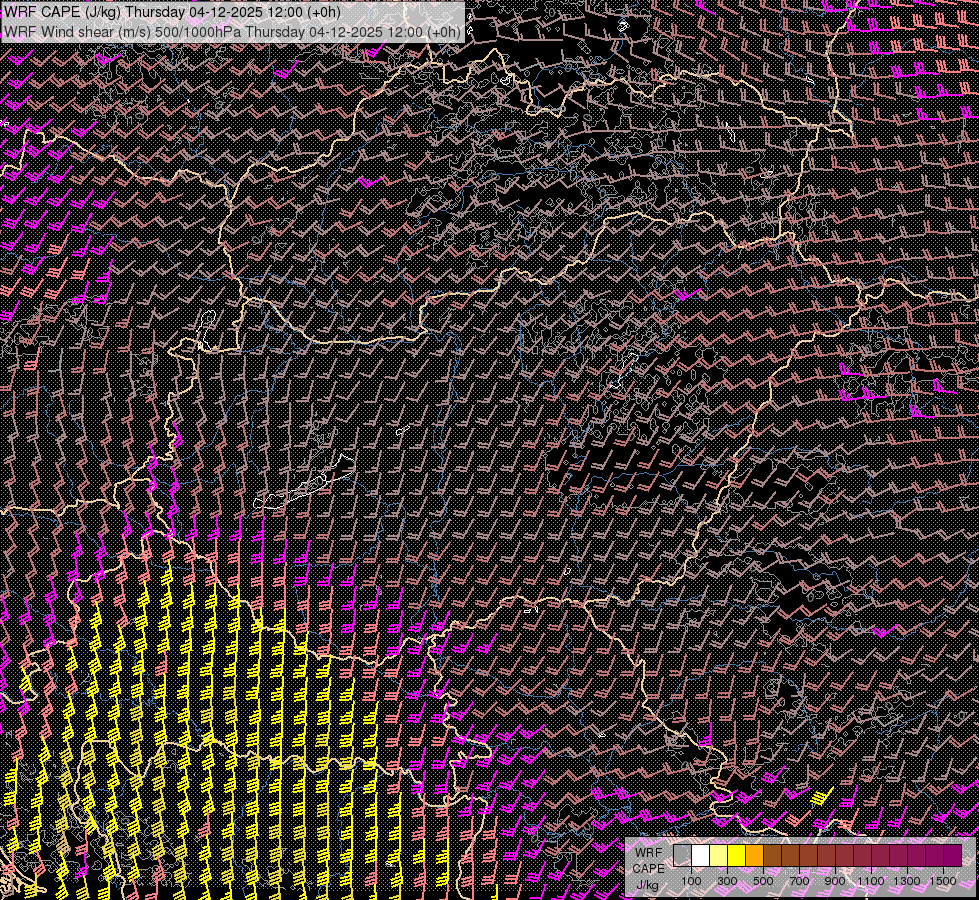Click the 500 tick label in legend
Screen dimensions: 979x900
coord(763,881)
